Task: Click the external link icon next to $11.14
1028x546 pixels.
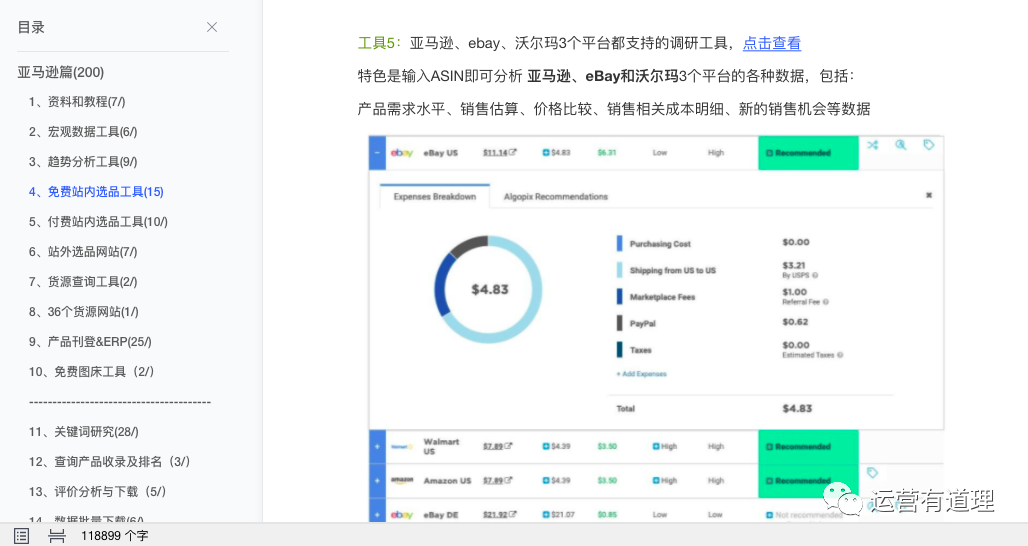Action: point(513,153)
